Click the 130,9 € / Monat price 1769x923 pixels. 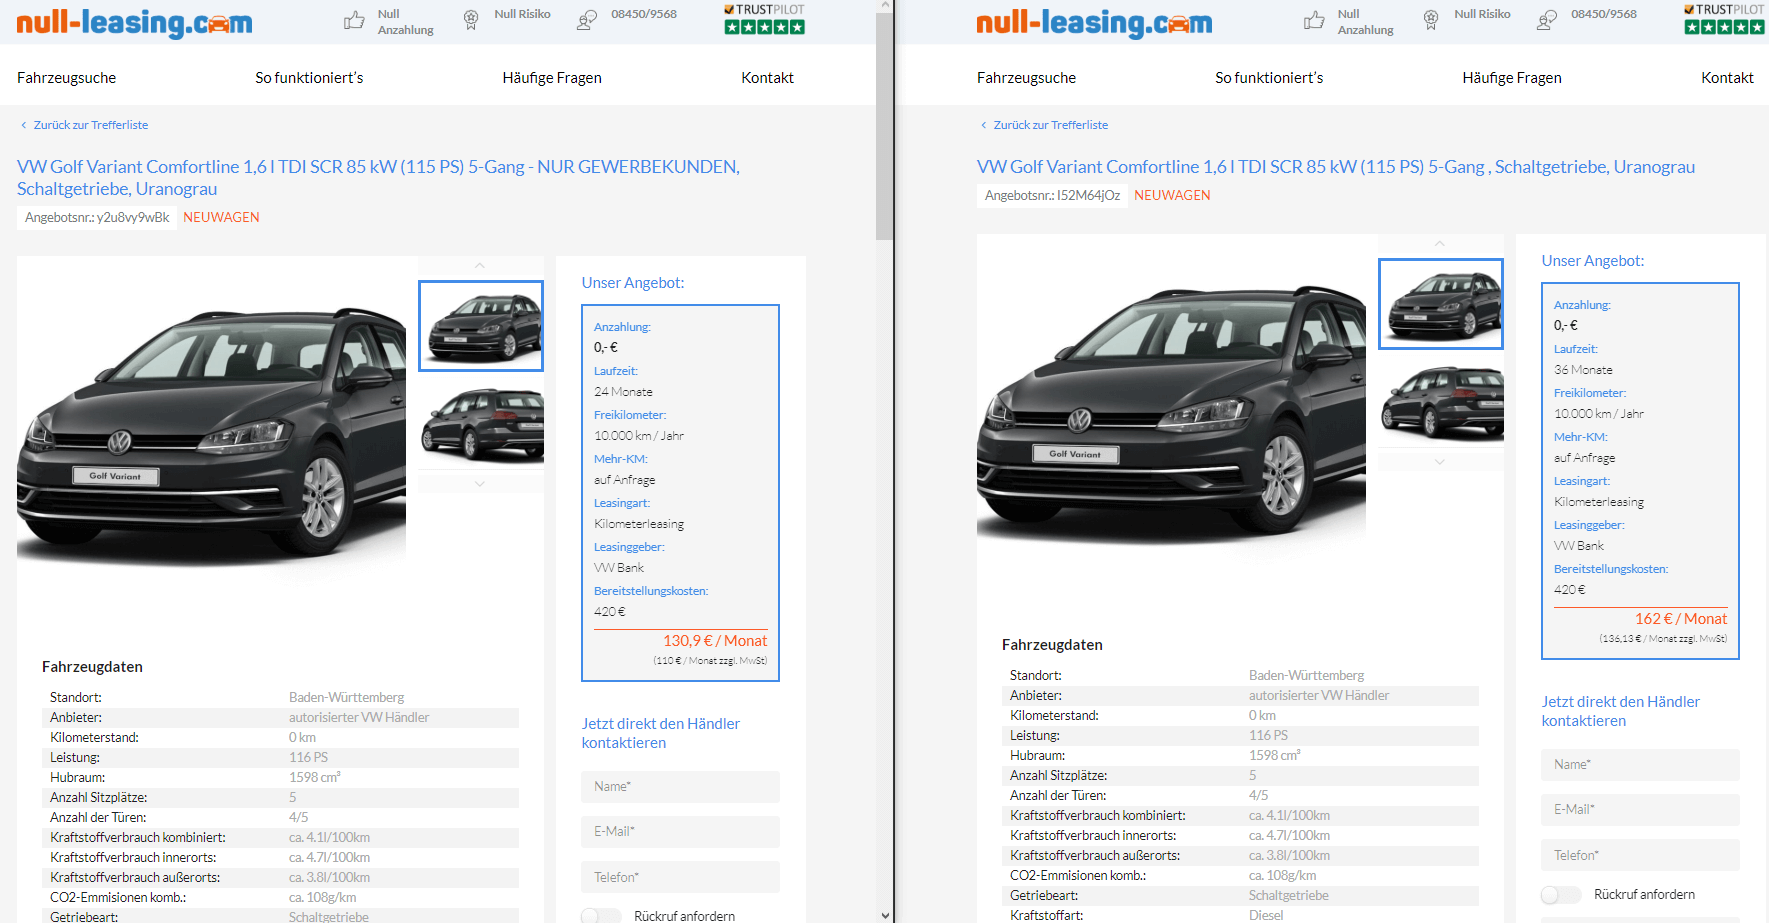(715, 641)
